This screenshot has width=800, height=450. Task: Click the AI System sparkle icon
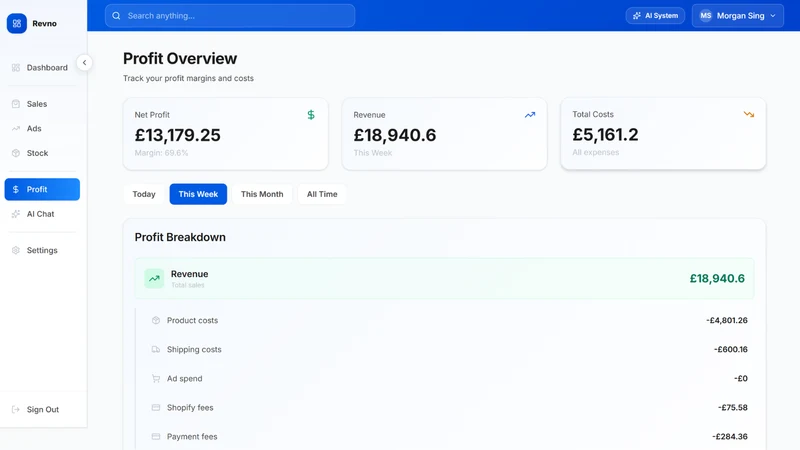pos(637,16)
